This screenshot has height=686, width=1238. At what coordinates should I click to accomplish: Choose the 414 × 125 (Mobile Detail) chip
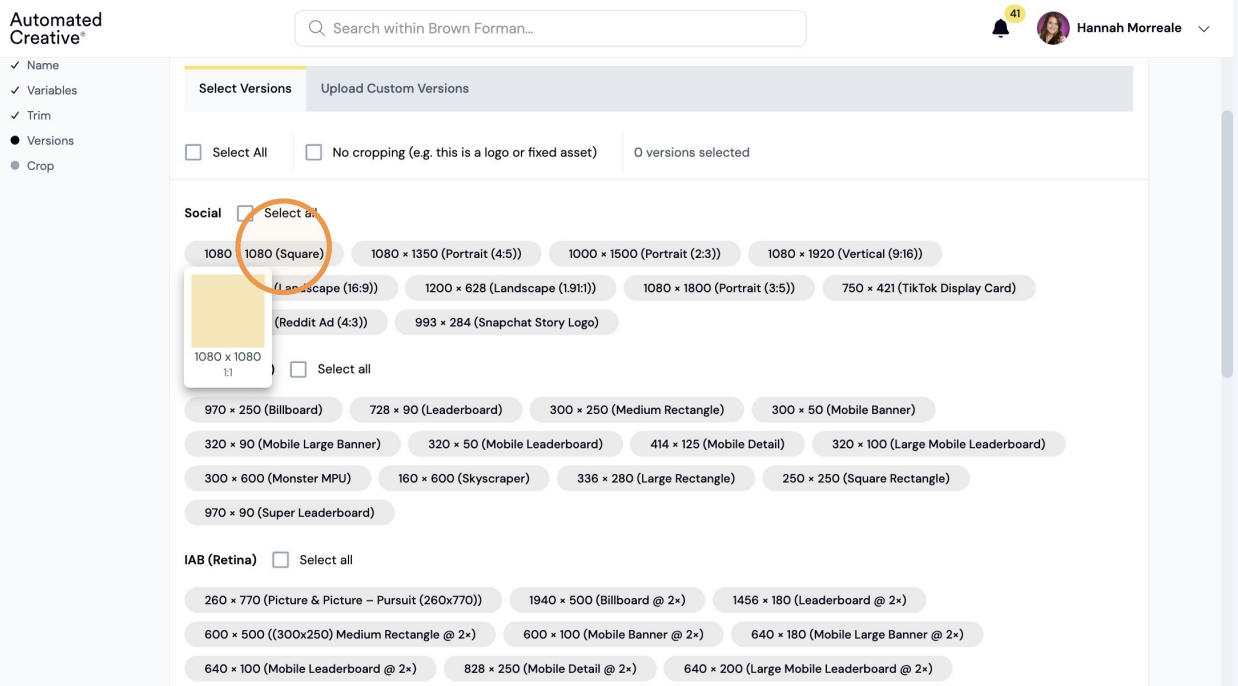718,444
